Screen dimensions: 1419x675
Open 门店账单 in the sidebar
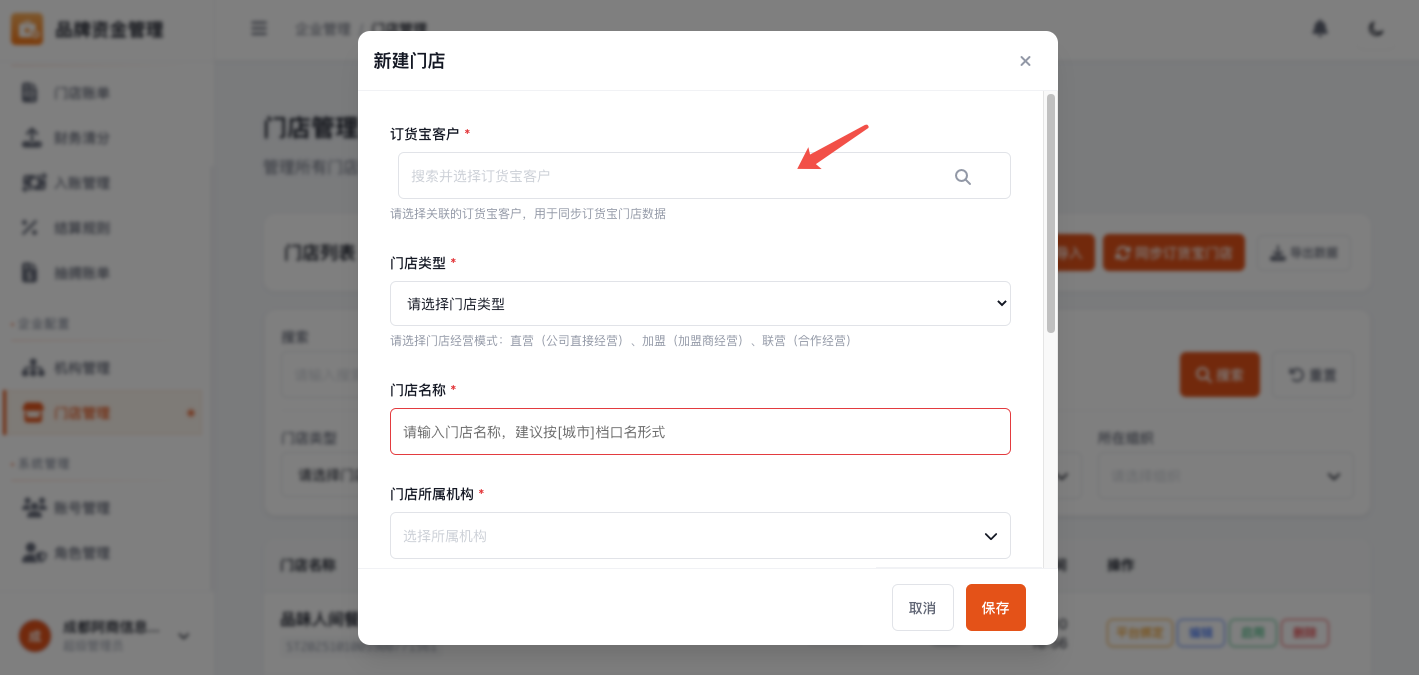[x=80, y=93]
